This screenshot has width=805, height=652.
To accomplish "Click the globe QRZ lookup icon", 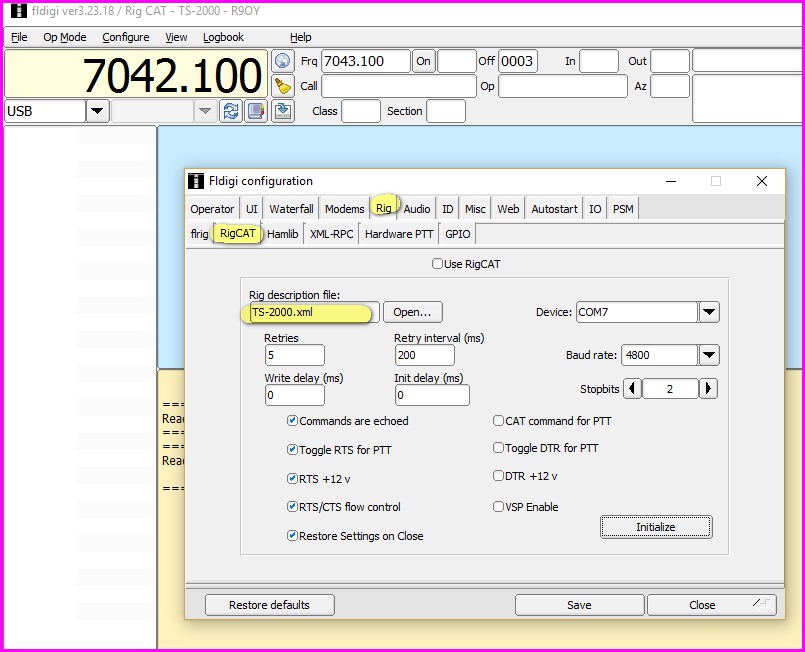I will (283, 61).
